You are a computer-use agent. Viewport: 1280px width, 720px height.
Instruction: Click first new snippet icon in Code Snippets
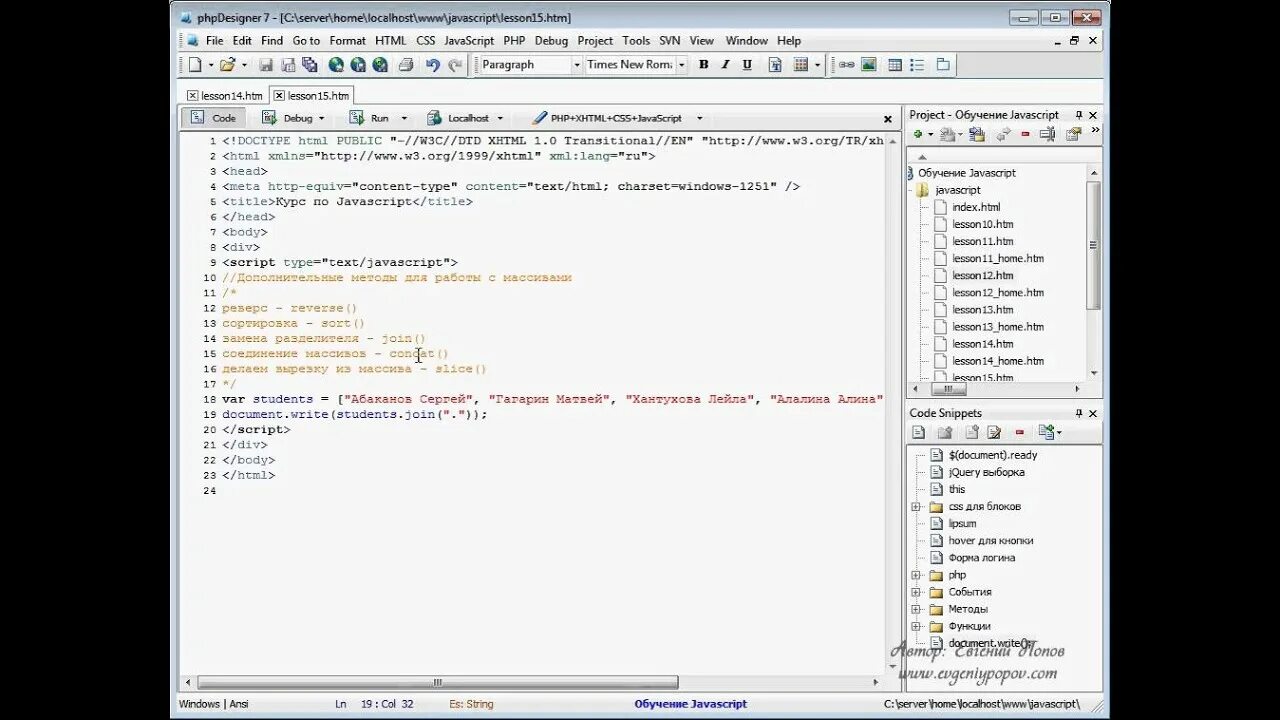tap(918, 433)
